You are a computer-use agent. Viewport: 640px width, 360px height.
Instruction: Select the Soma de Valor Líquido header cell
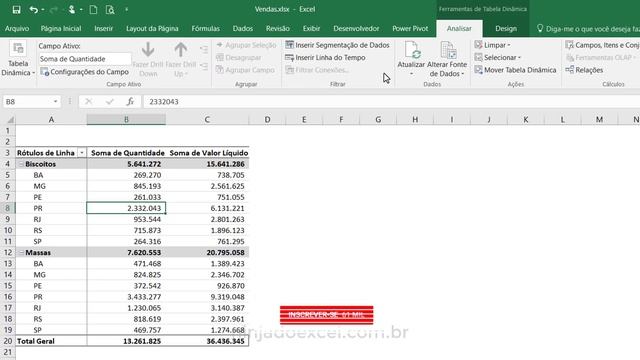(208, 153)
